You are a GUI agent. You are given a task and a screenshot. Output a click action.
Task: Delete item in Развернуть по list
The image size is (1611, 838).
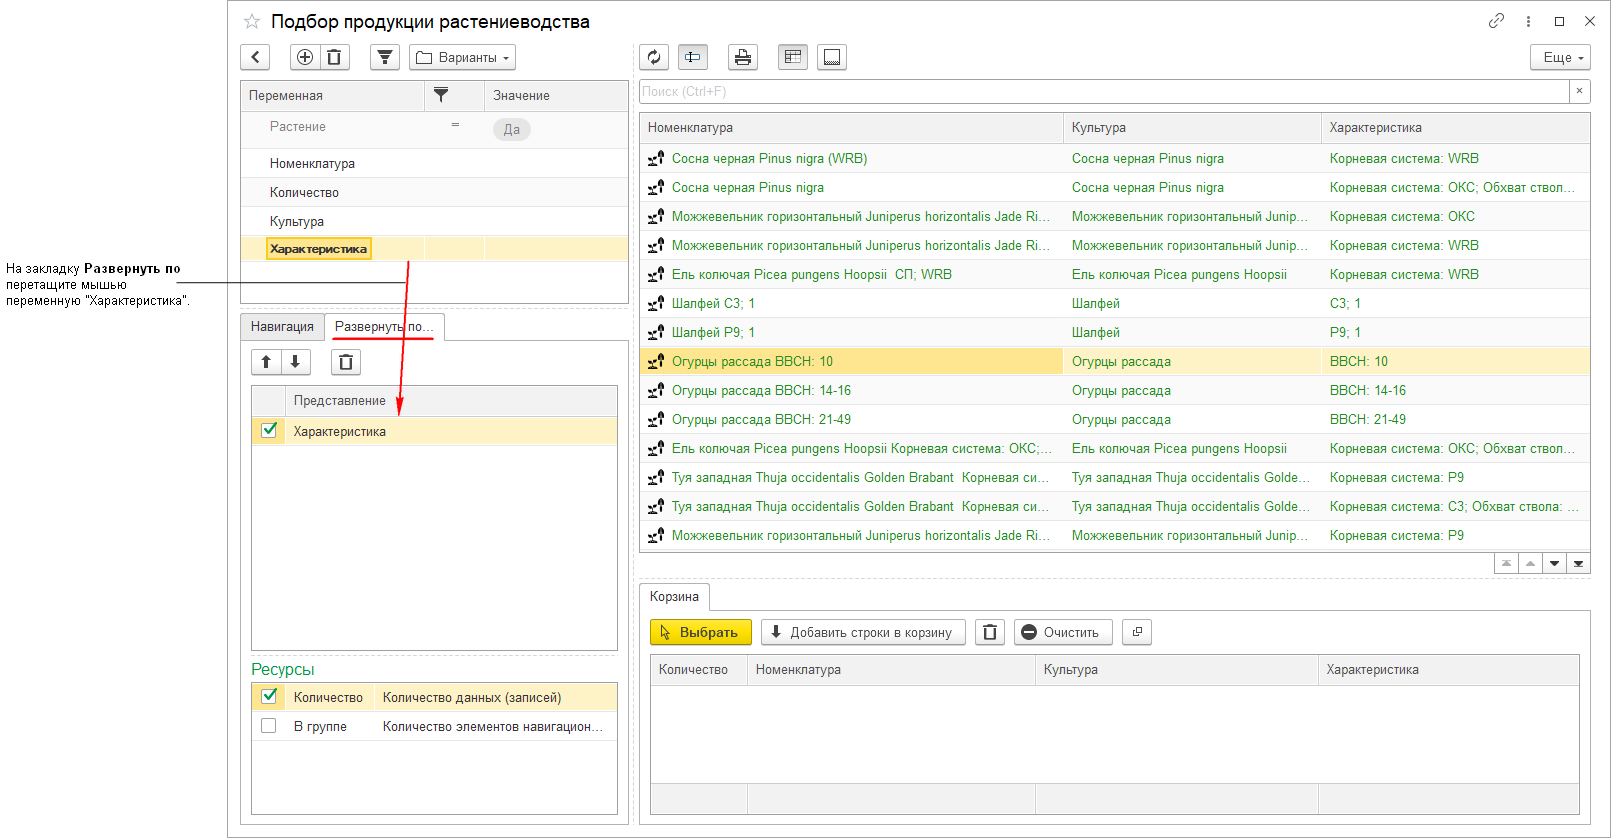[346, 362]
